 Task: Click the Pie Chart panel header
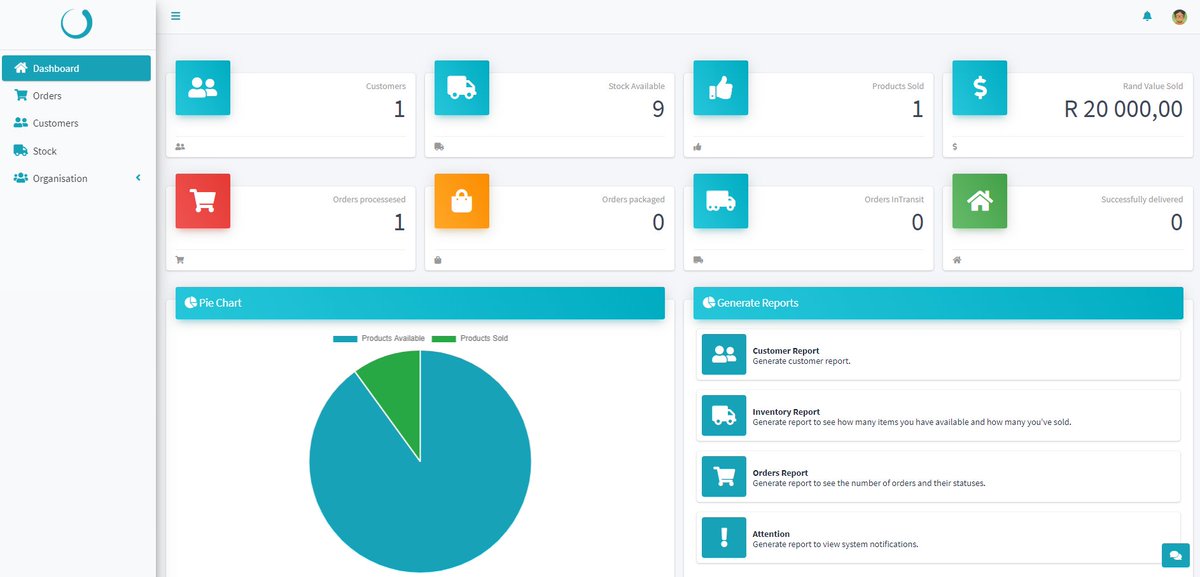(x=420, y=303)
